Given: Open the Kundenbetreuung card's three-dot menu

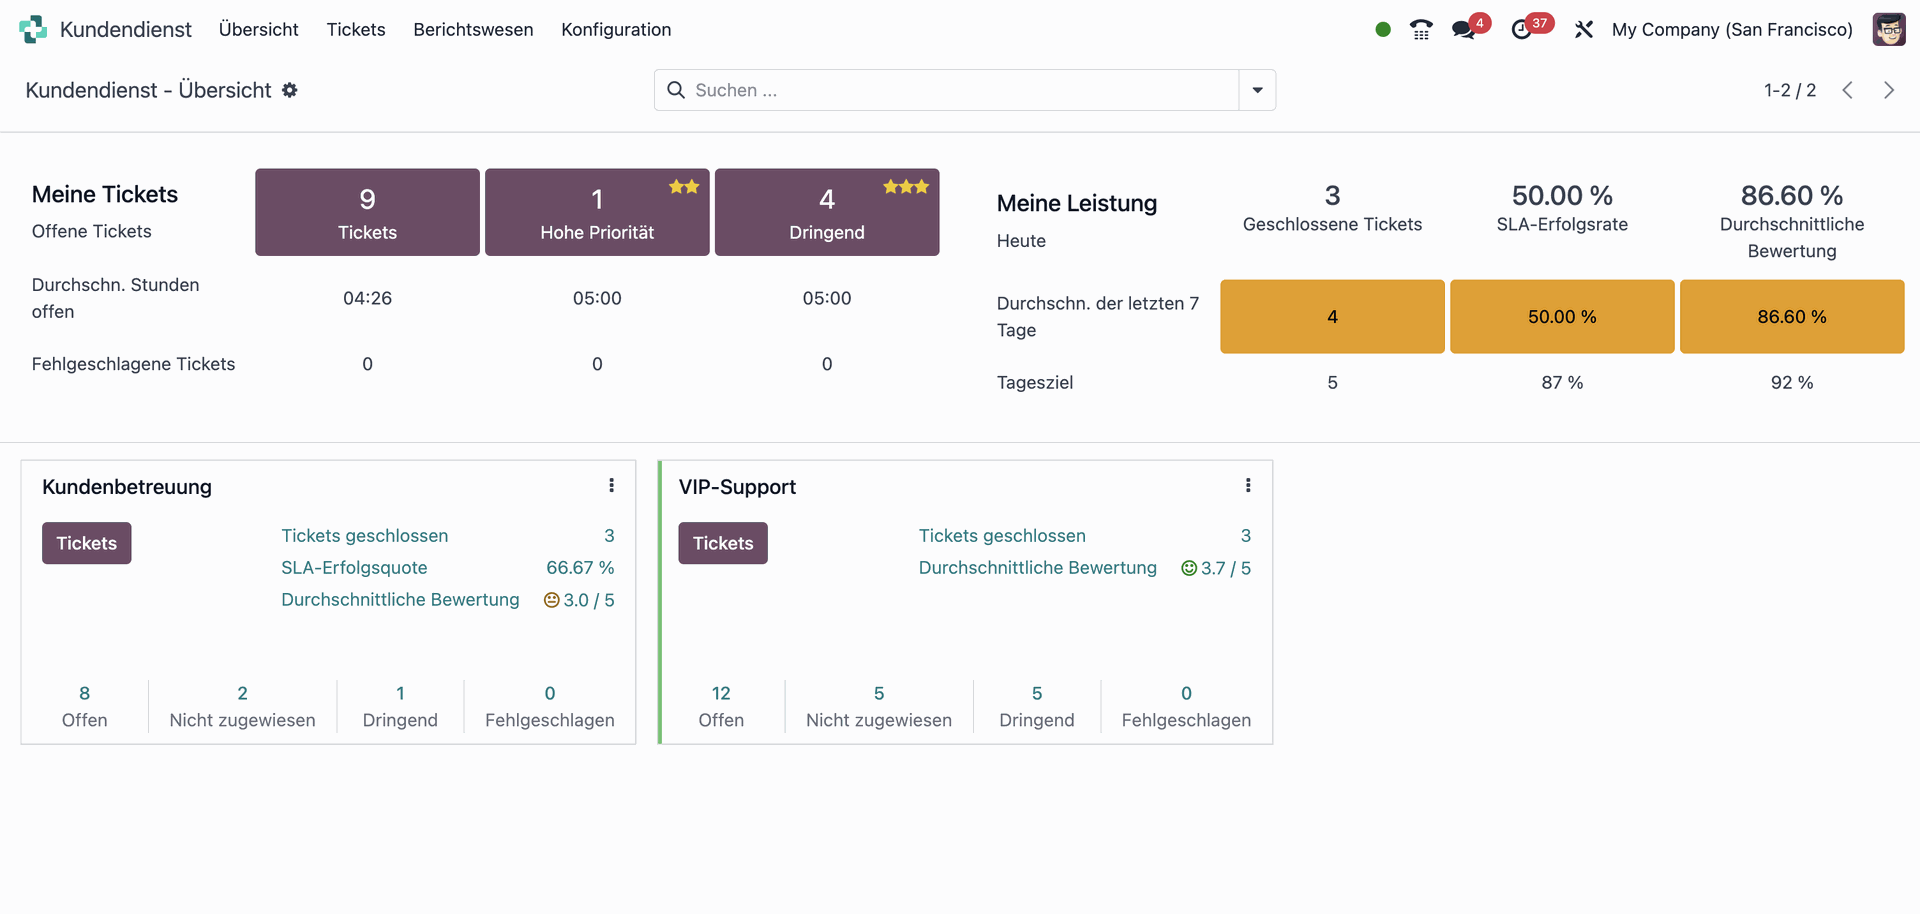Looking at the screenshot, I should pos(611,486).
